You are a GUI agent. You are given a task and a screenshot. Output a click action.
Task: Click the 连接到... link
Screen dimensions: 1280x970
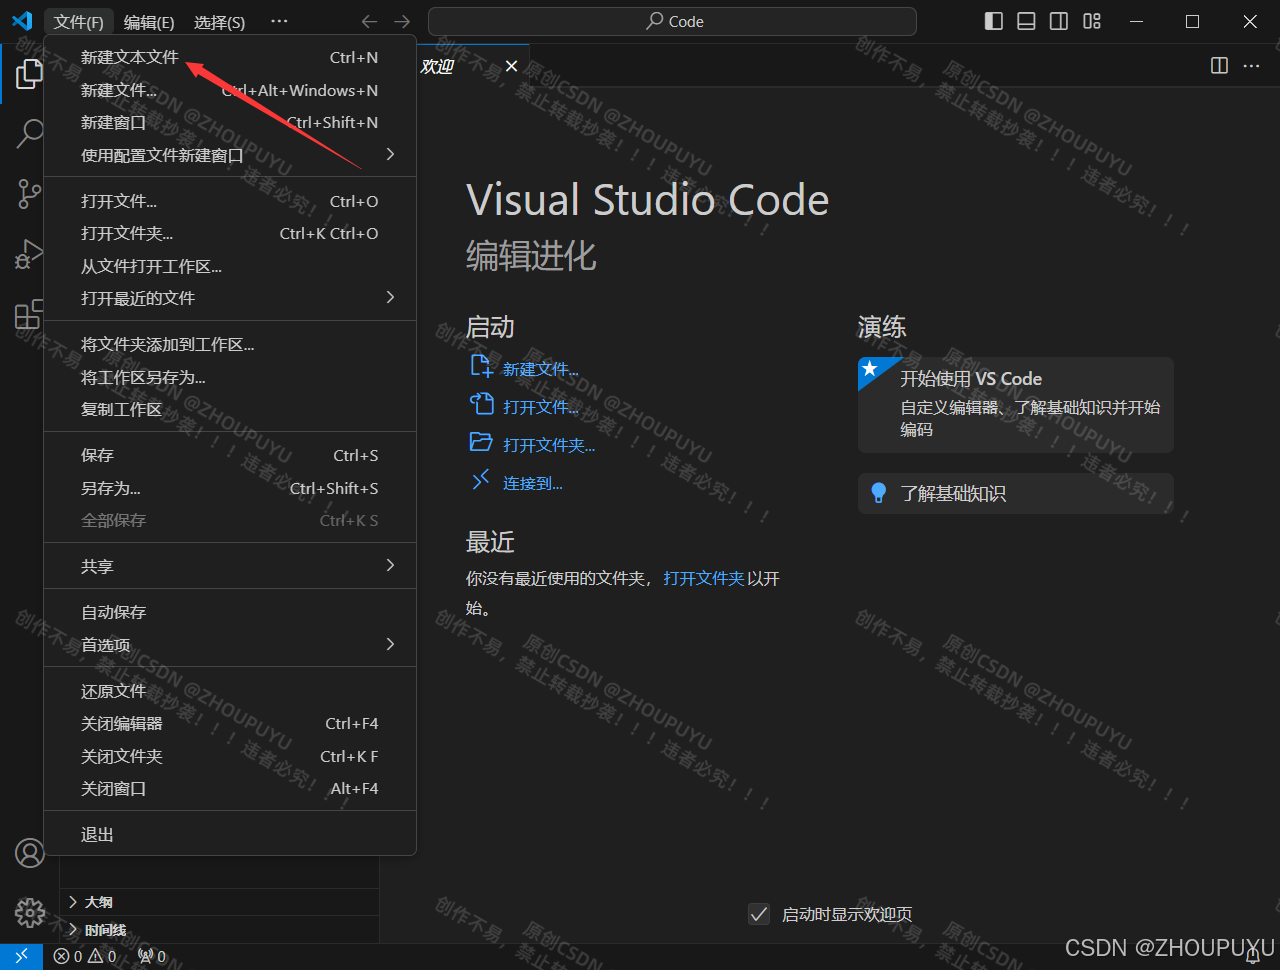(533, 483)
